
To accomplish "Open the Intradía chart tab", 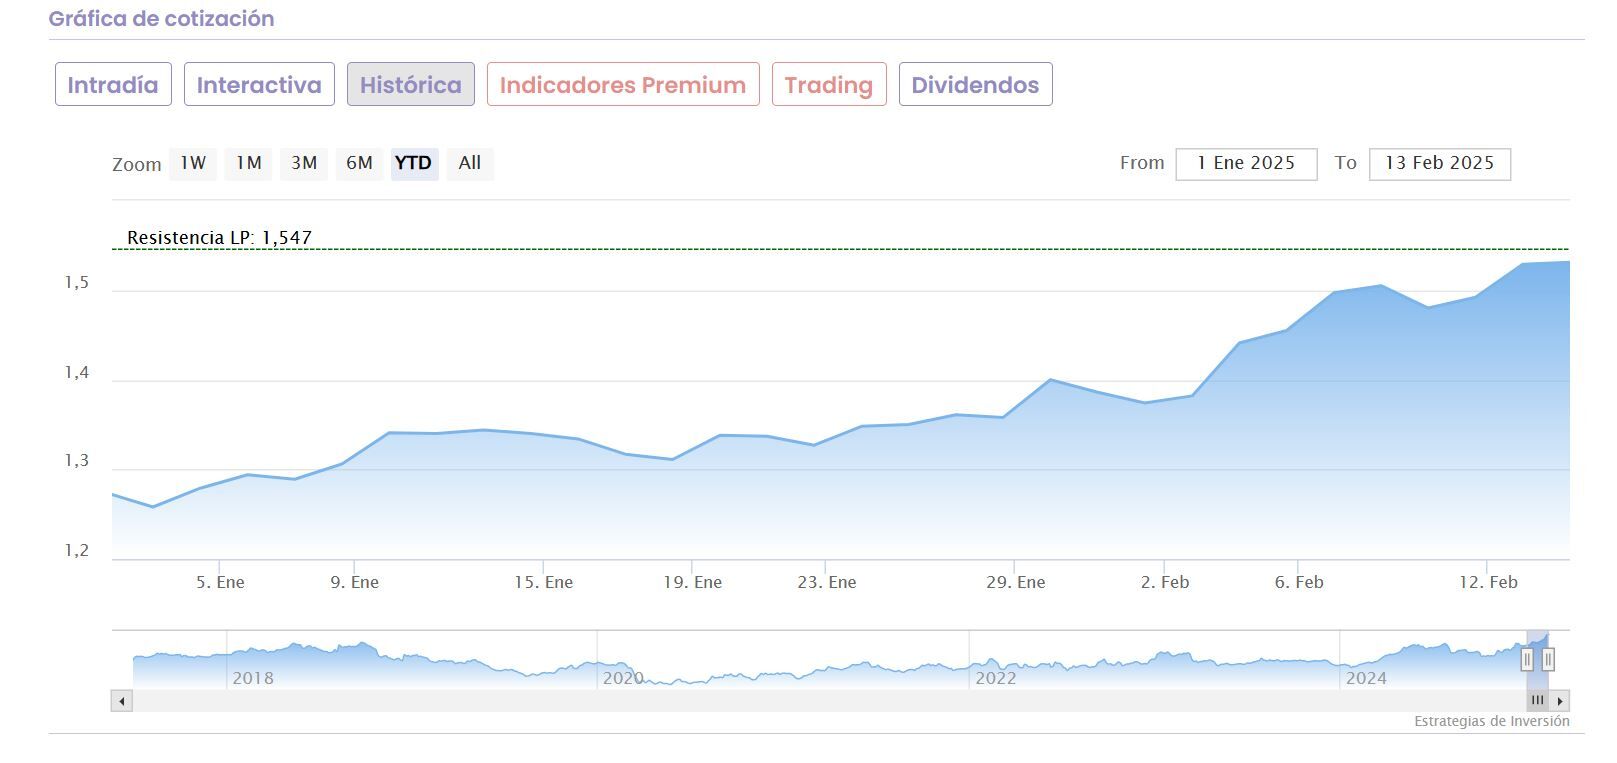I will pyautogui.click(x=113, y=84).
